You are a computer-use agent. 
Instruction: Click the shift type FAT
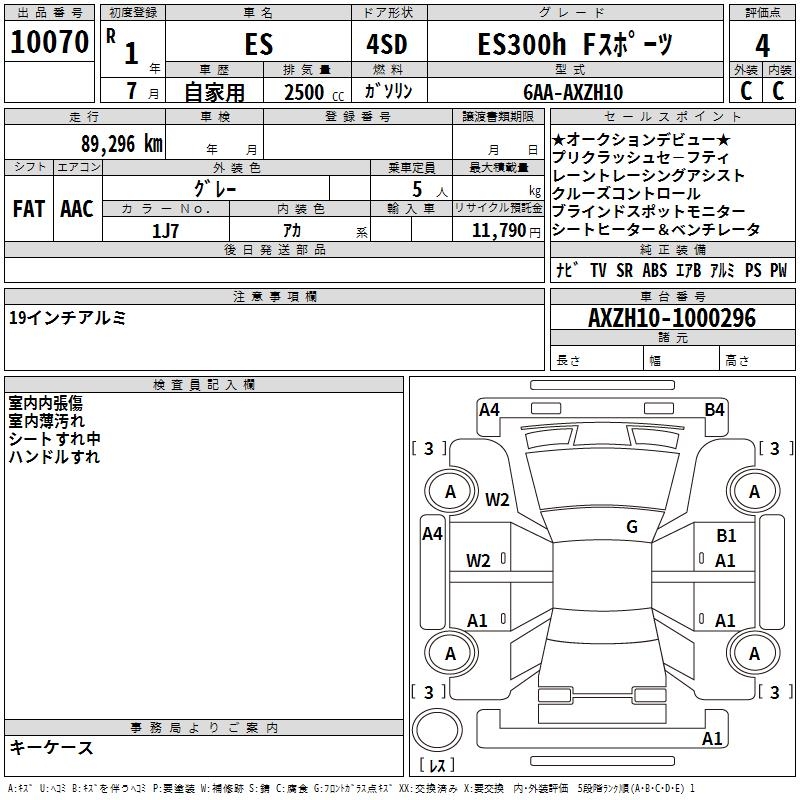point(29,209)
